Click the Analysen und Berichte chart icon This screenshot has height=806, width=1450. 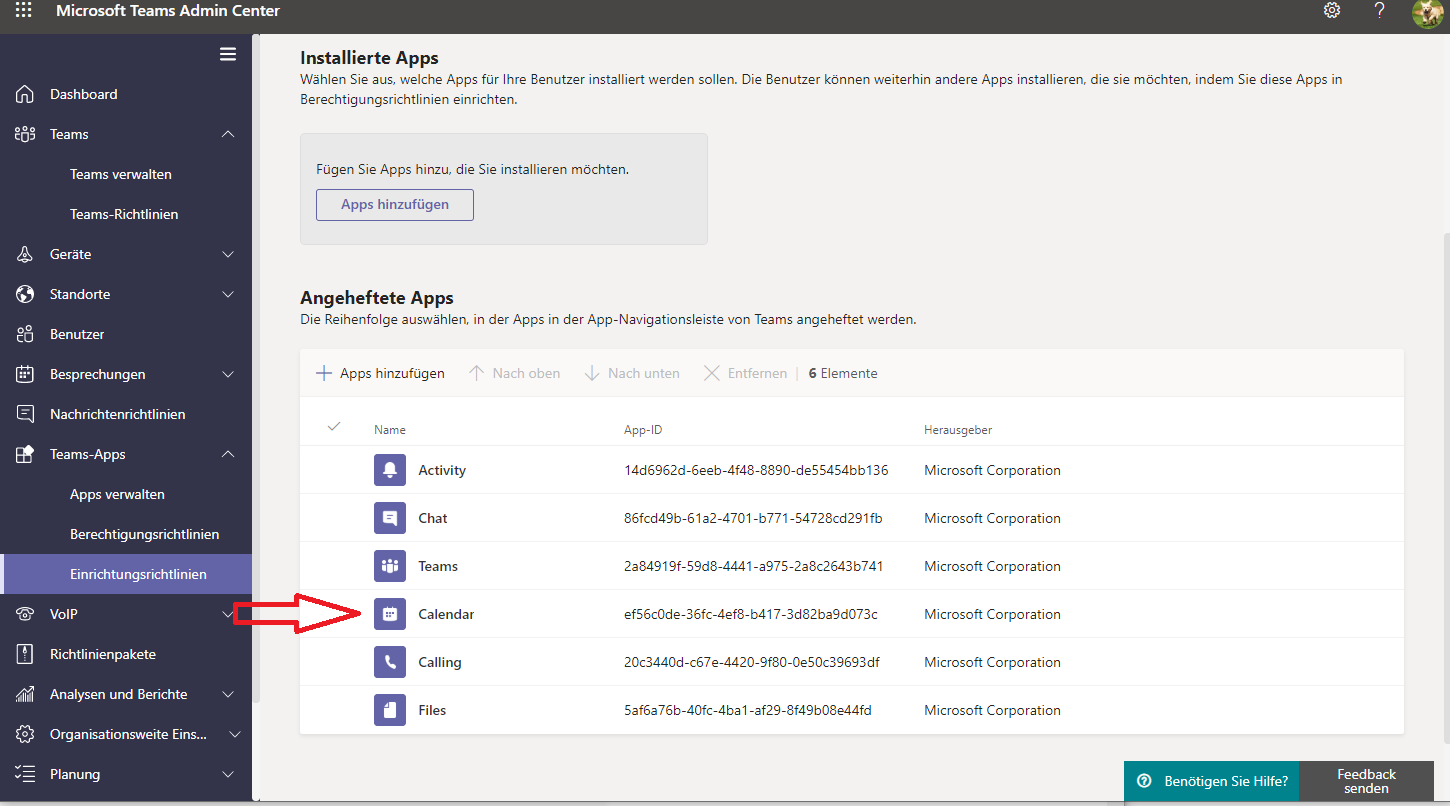[x=26, y=694]
